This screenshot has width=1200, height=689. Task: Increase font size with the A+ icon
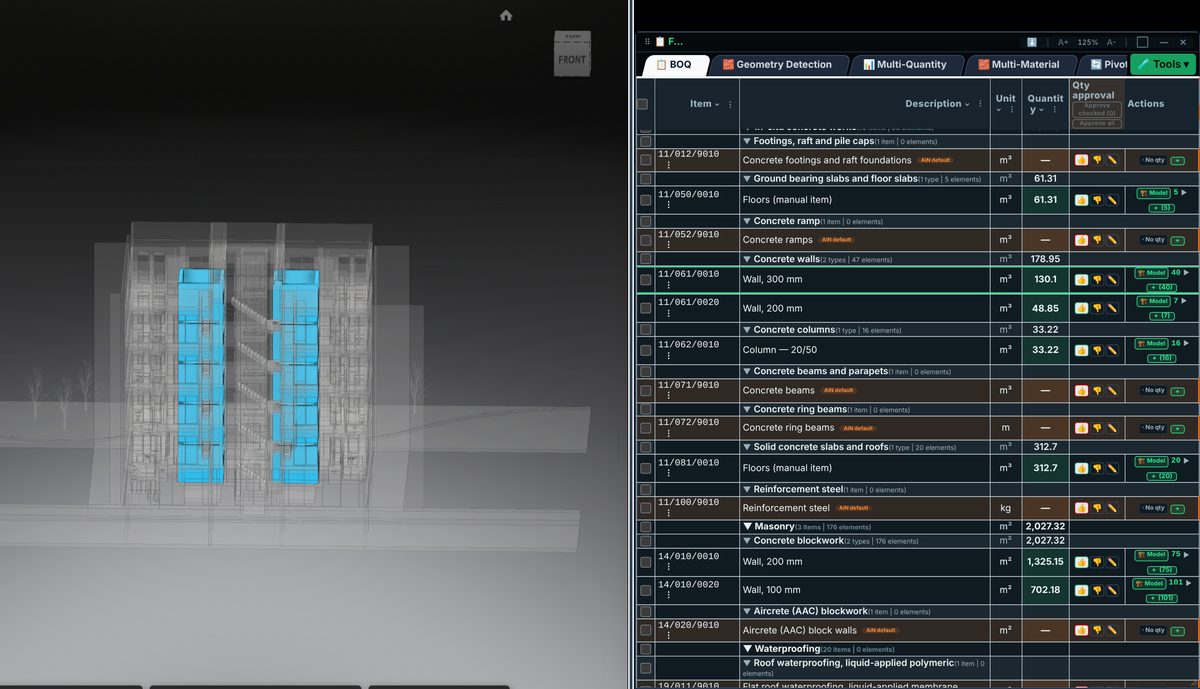[1063, 42]
